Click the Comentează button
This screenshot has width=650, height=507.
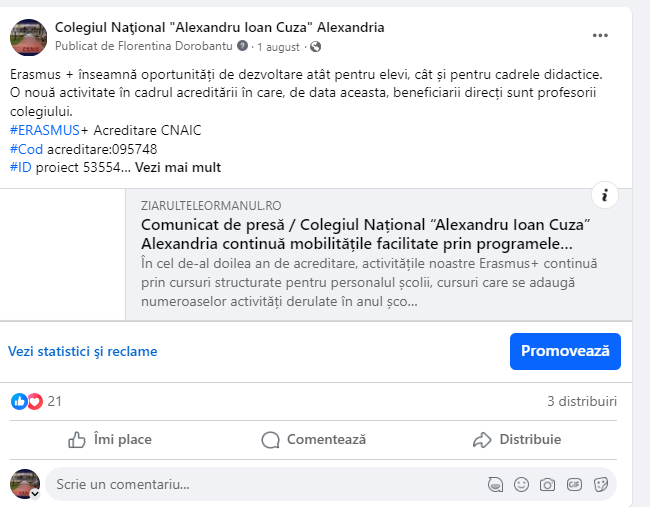click(313, 439)
